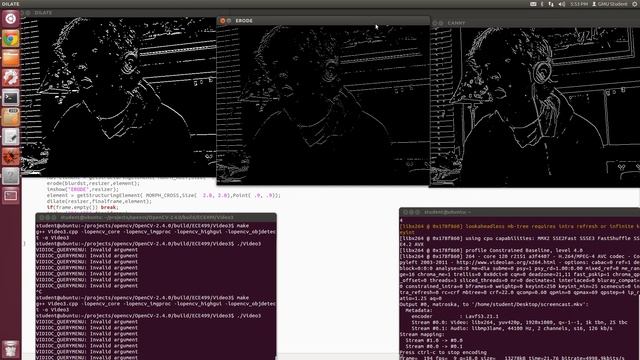Click the getStructuringElement MORPH_CROSS code line
This screenshot has width=640, height=360.
(163, 196)
